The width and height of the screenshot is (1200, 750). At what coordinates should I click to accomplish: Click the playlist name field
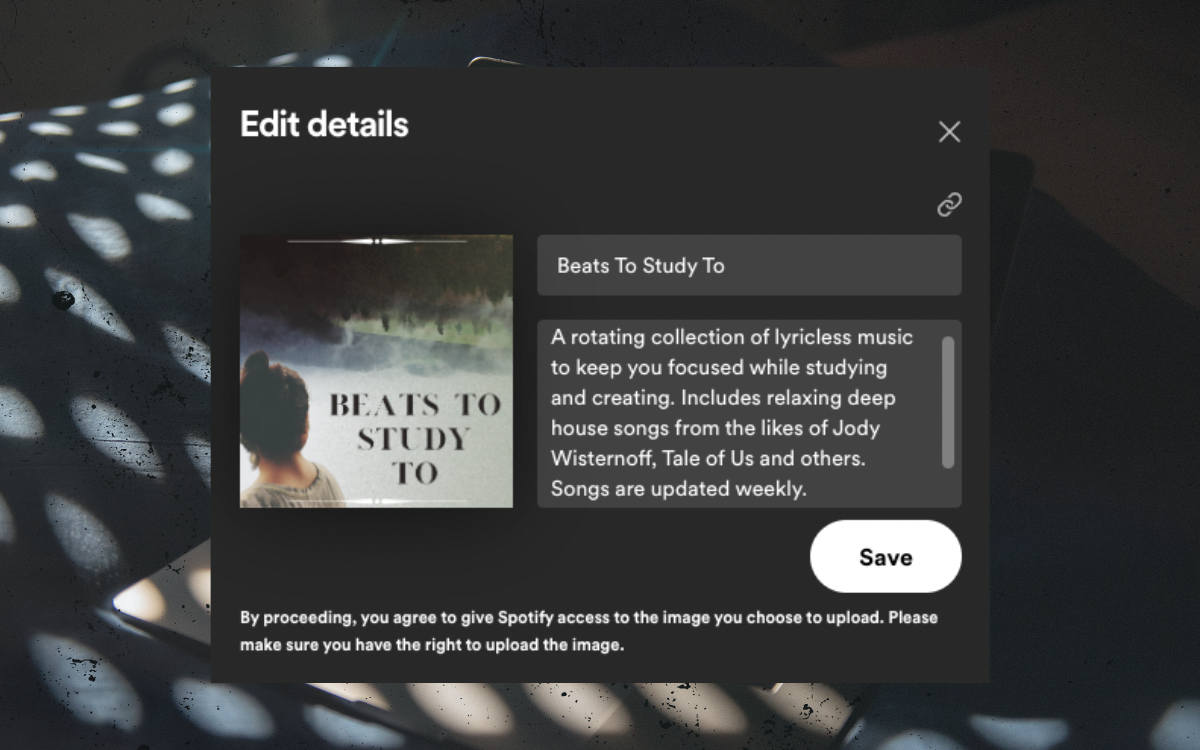pyautogui.click(x=749, y=266)
